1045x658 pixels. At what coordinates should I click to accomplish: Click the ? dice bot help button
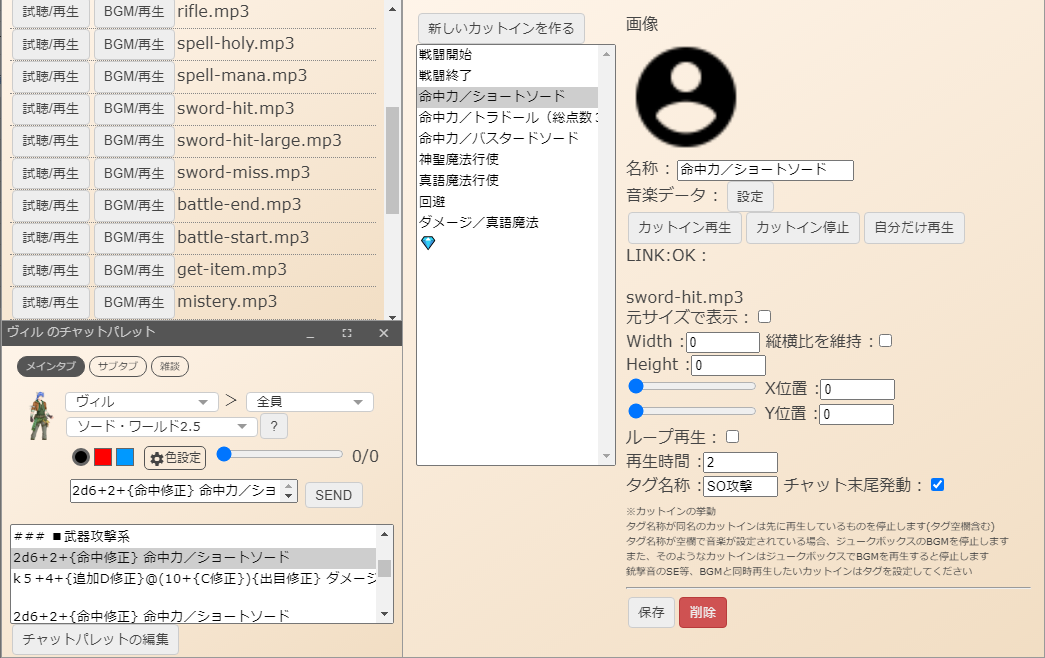tap(273, 427)
